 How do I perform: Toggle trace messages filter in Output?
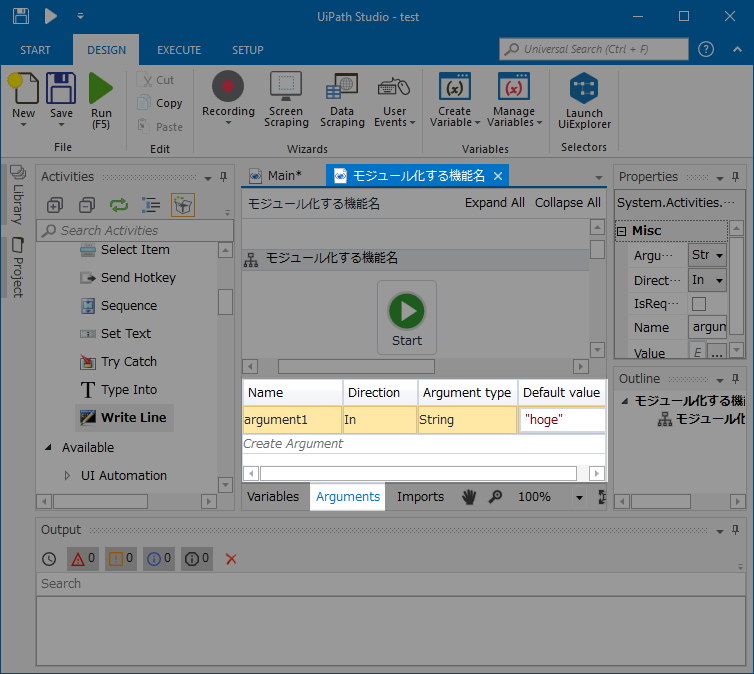click(x=197, y=559)
